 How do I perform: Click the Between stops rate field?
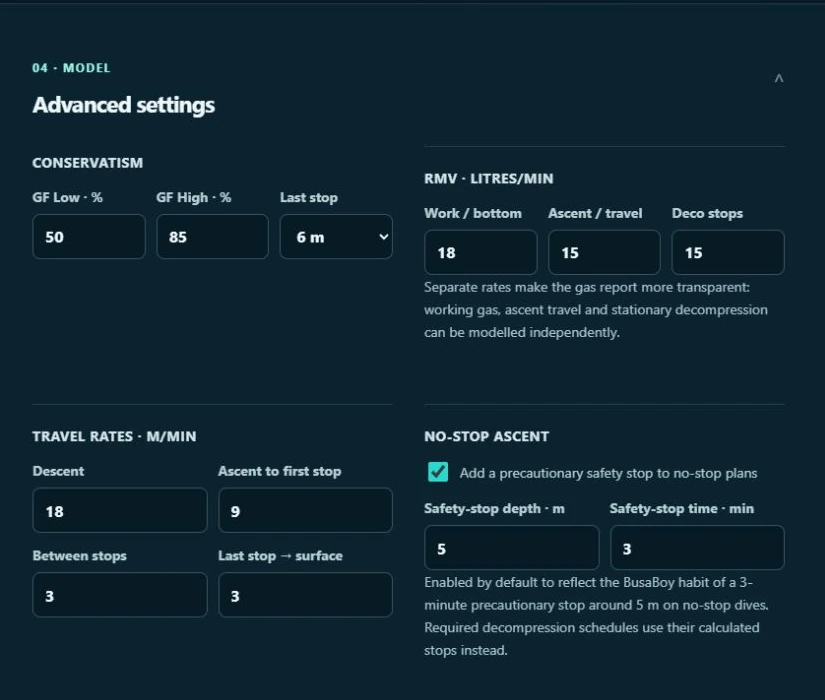(120, 595)
